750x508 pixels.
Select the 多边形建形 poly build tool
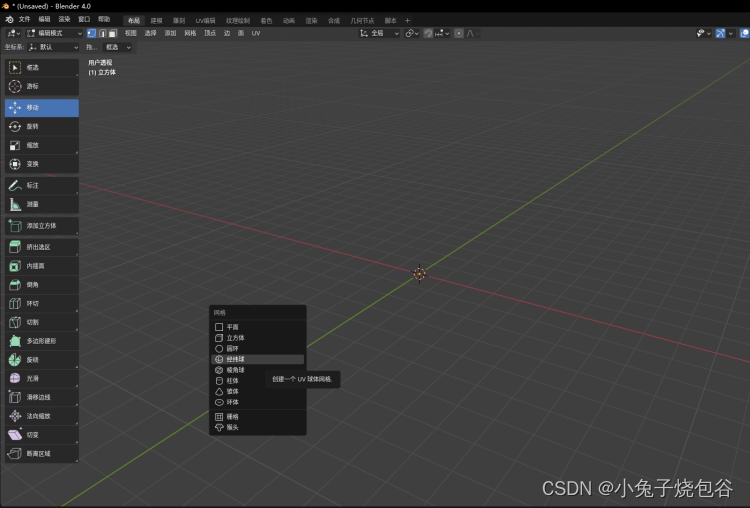pyautogui.click(x=42, y=341)
